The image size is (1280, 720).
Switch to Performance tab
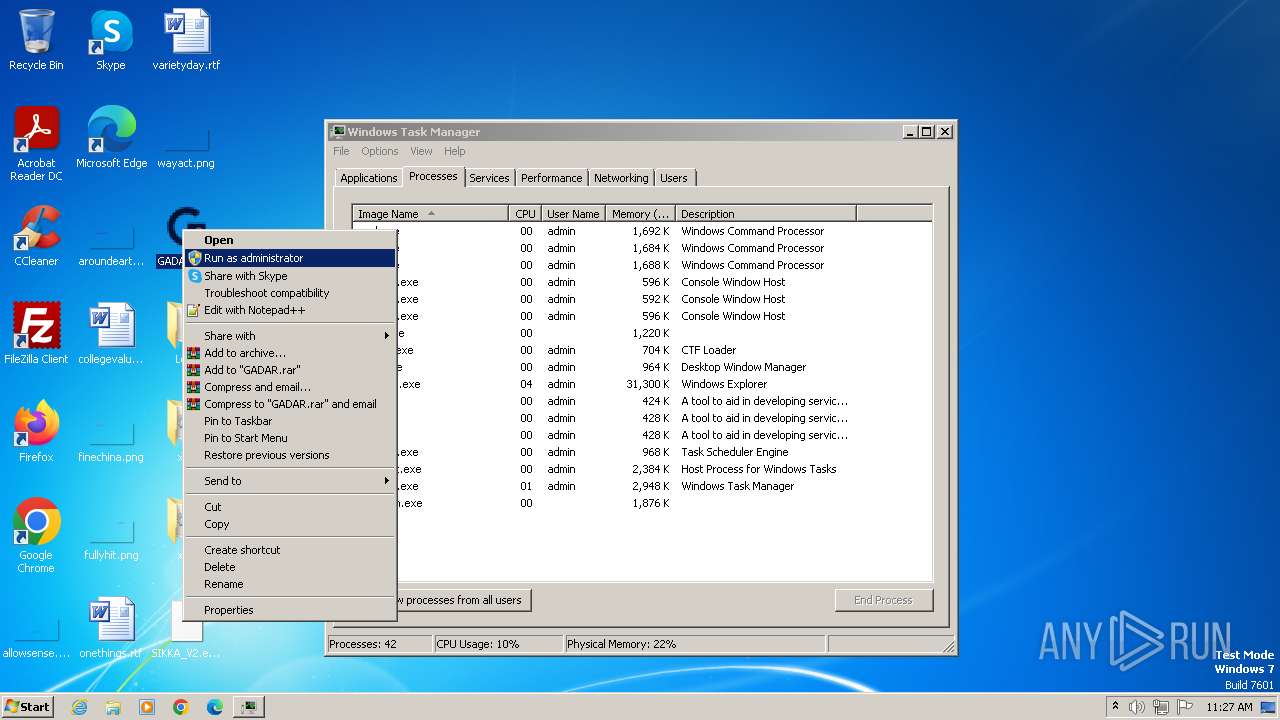tap(551, 178)
